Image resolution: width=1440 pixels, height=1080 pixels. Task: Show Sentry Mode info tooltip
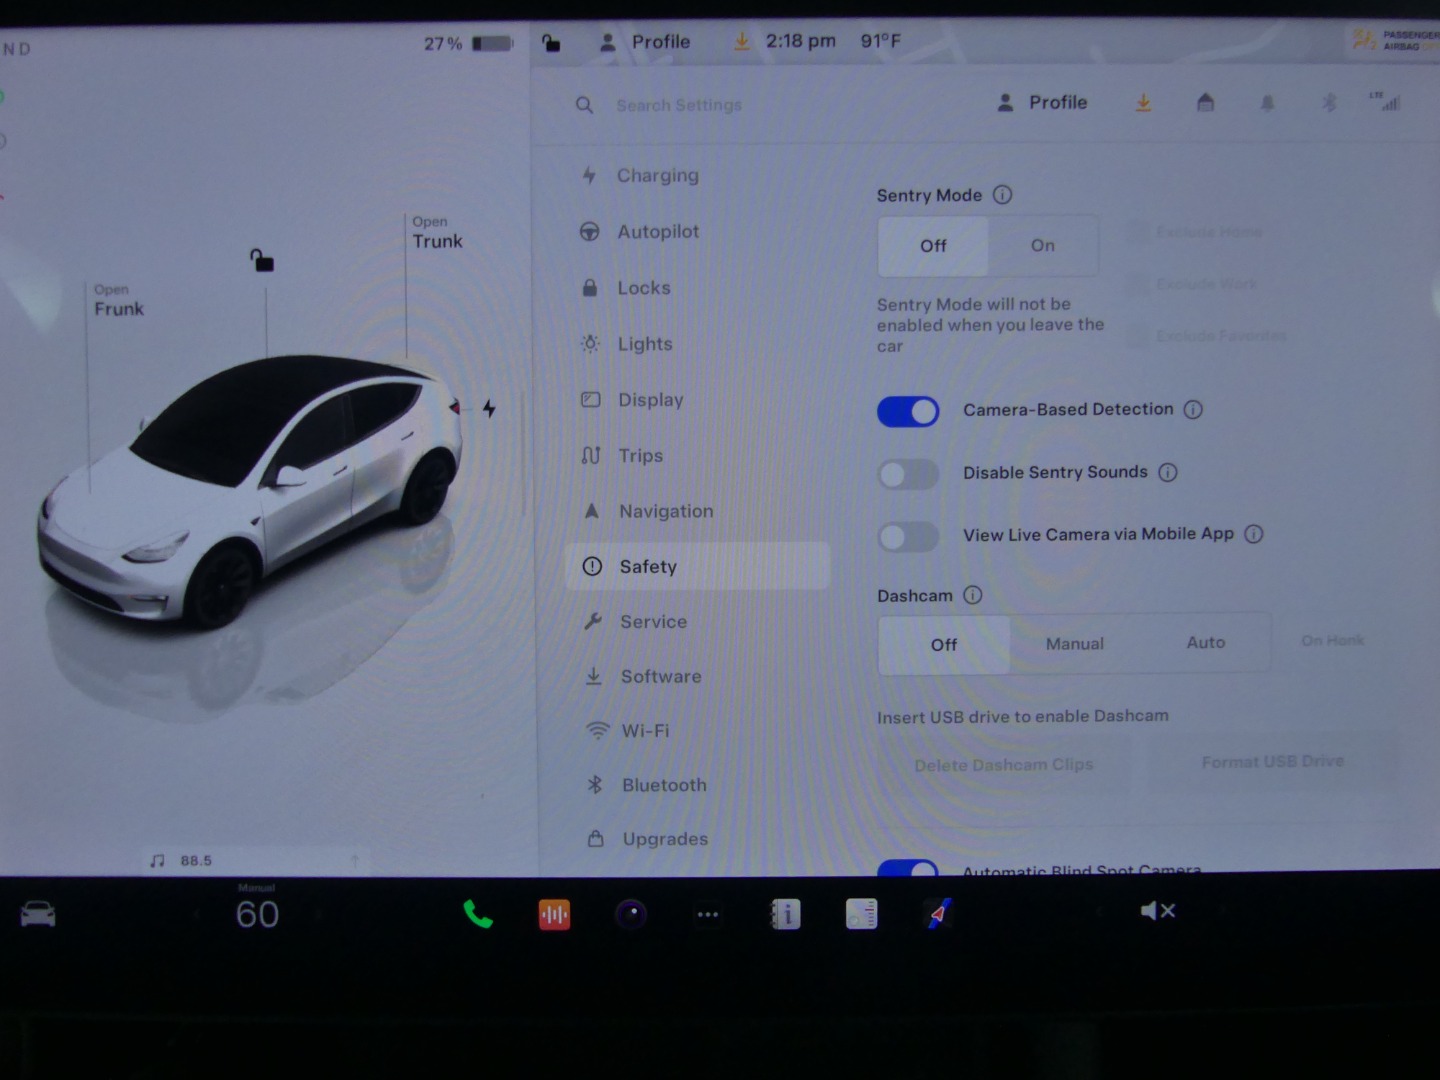tap(1002, 195)
